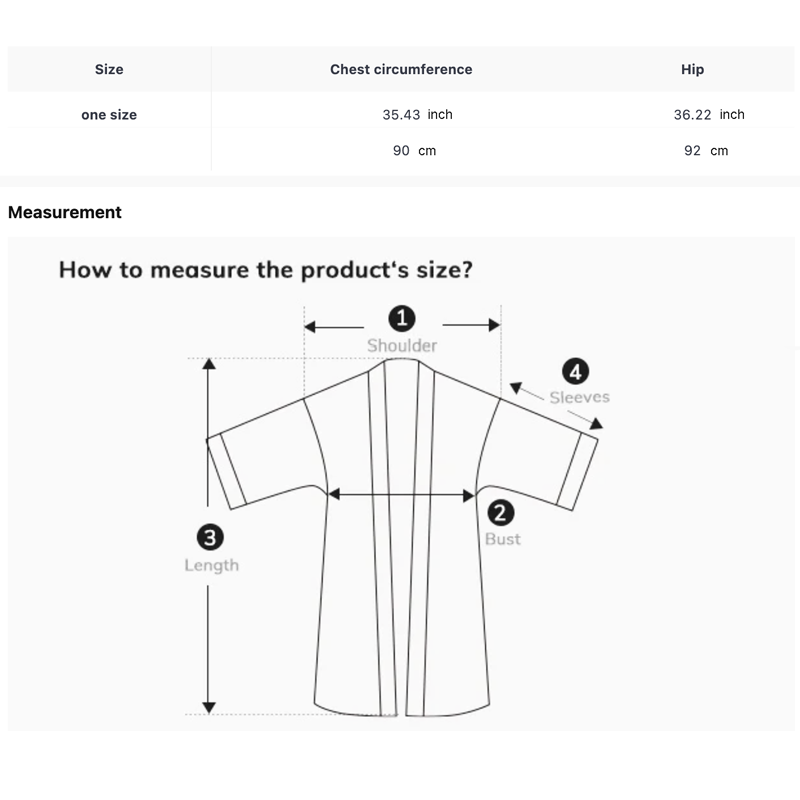The width and height of the screenshot is (800, 800).
Task: Select the Size column header
Action: tap(109, 70)
